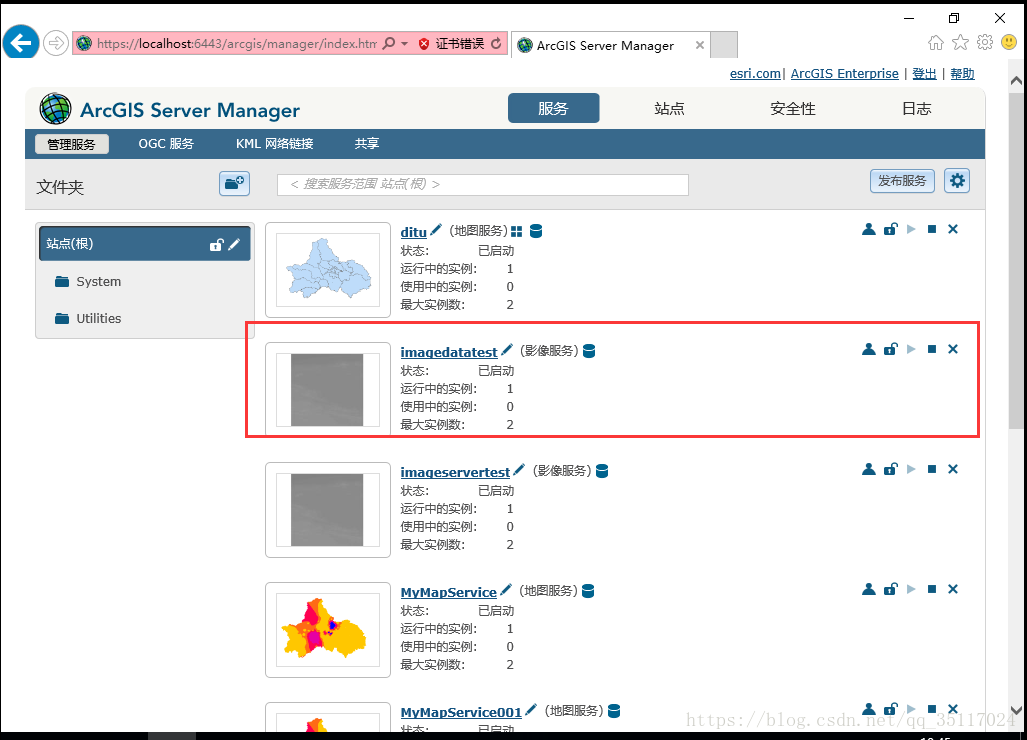Focus the service search input field
The width and height of the screenshot is (1027, 740).
click(483, 185)
